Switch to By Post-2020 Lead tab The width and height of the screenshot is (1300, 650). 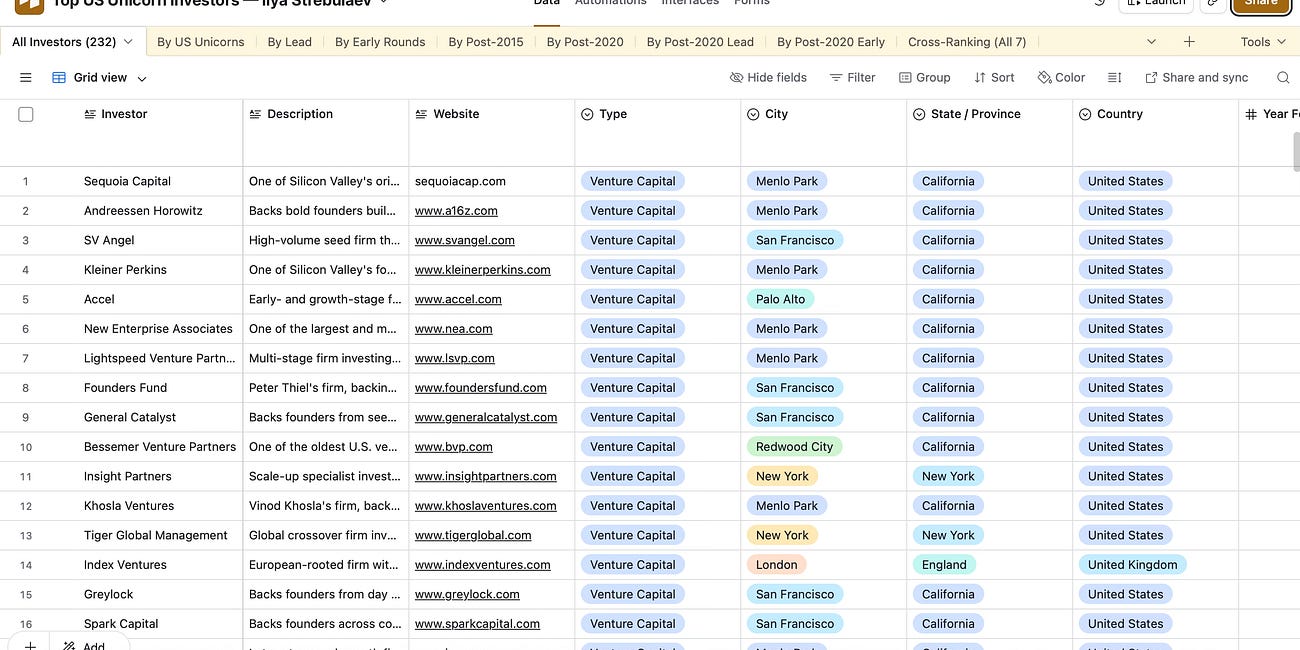tap(700, 42)
